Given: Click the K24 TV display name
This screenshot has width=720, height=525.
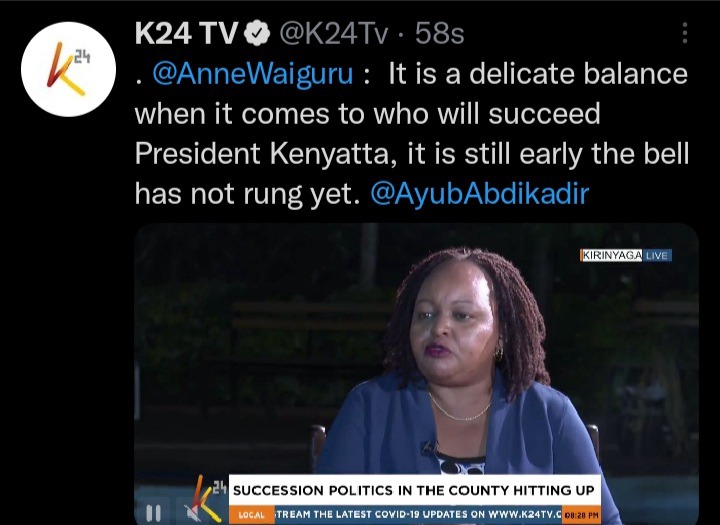Looking at the screenshot, I should tap(186, 34).
